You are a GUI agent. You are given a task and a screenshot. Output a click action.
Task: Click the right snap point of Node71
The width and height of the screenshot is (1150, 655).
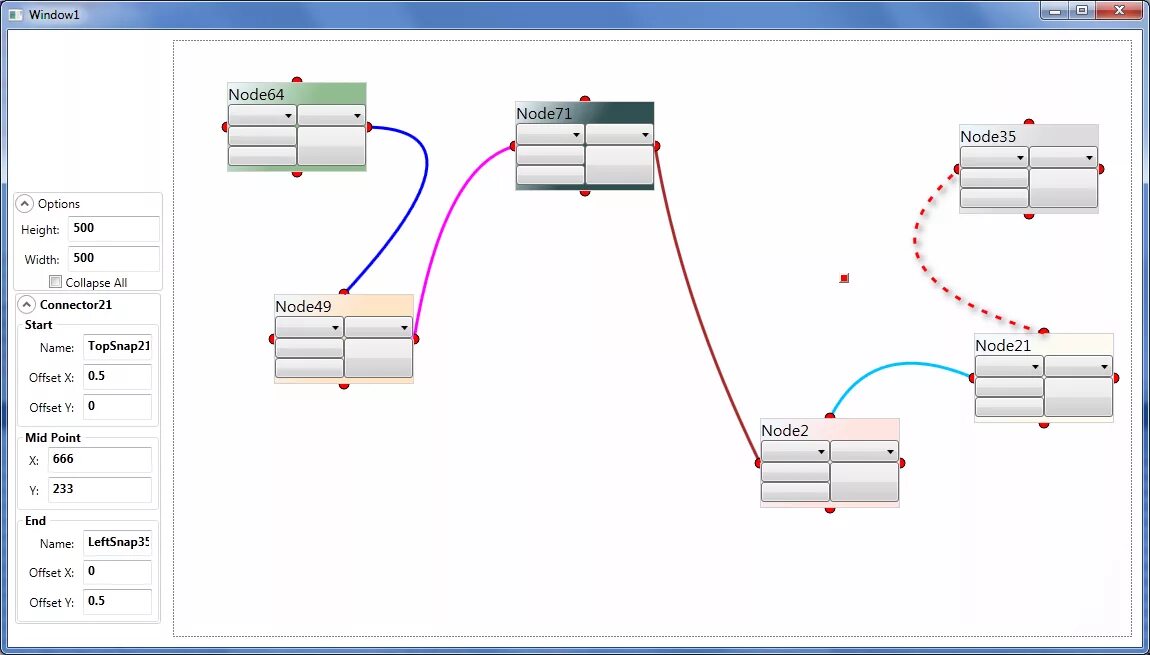[x=656, y=147]
